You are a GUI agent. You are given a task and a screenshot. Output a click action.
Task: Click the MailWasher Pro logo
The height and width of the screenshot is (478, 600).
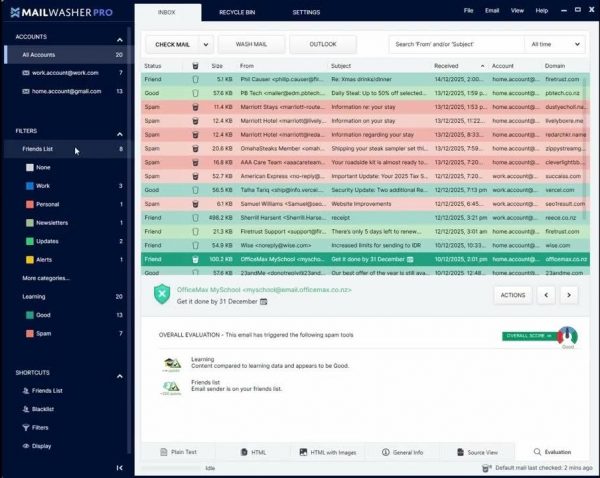click(62, 12)
